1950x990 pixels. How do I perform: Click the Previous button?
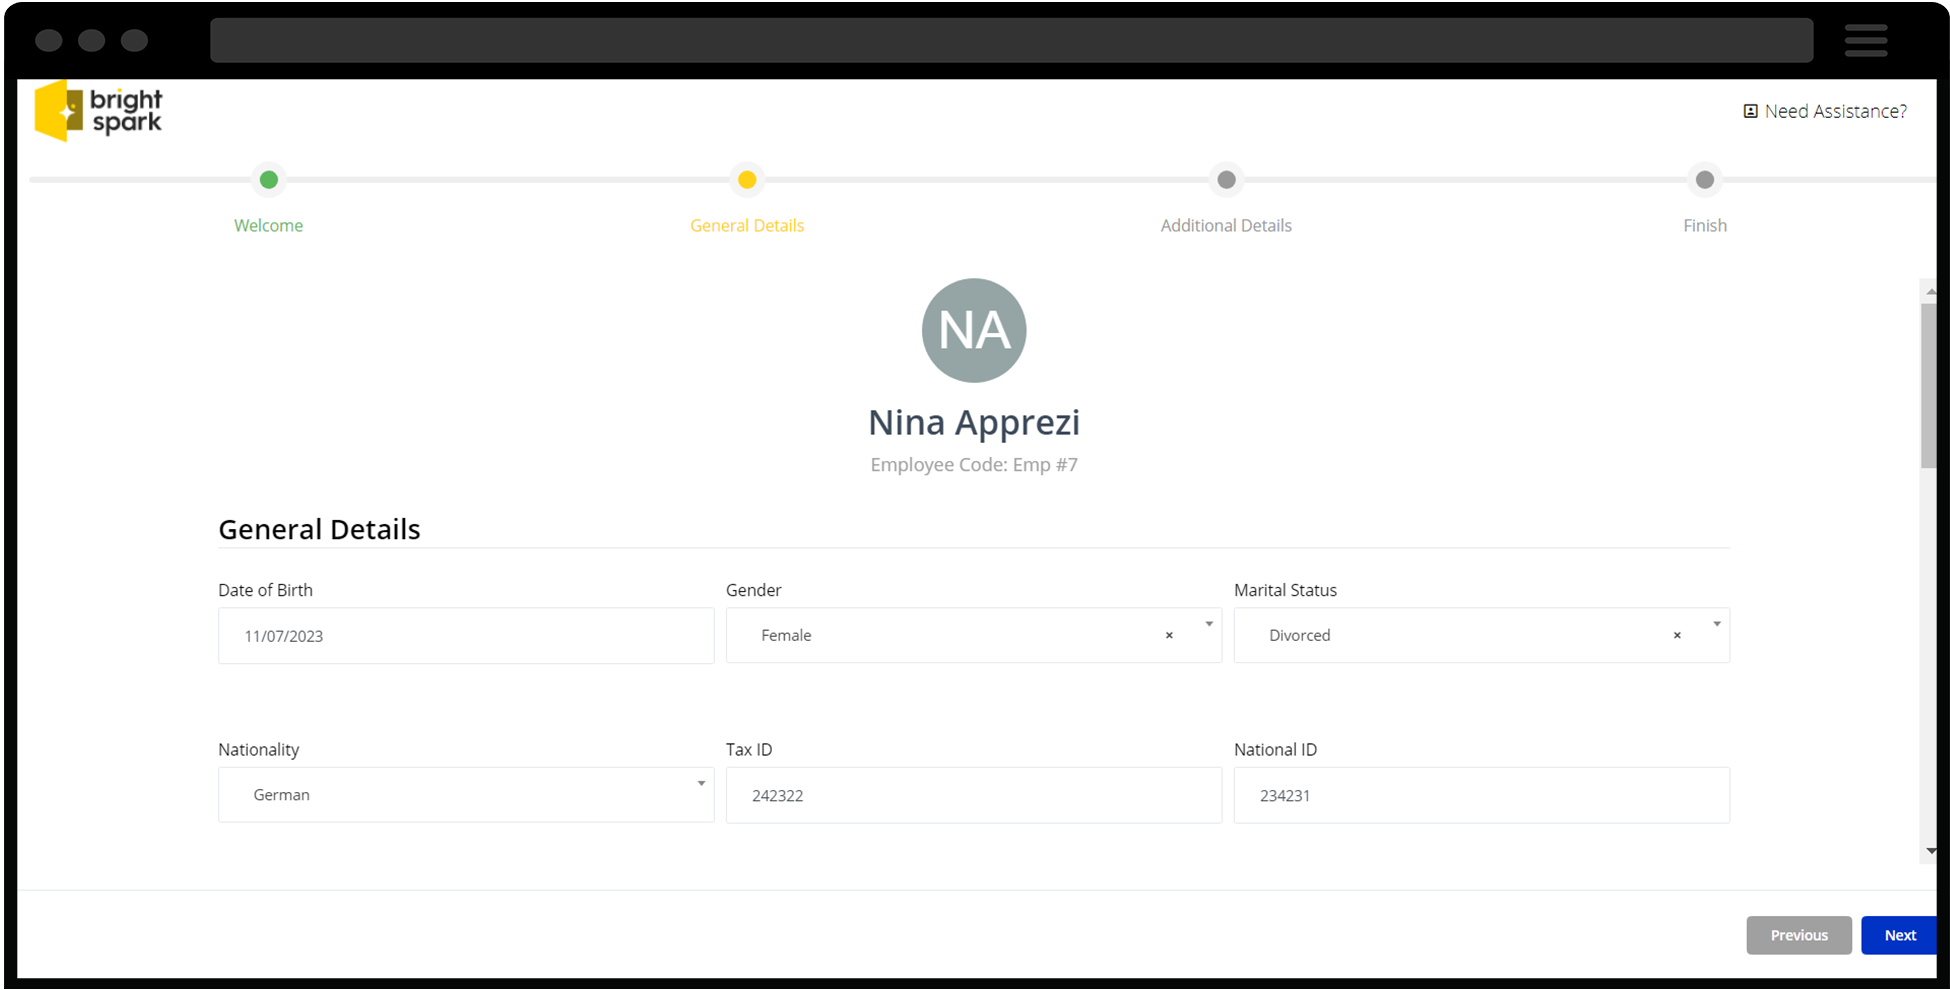coord(1799,935)
